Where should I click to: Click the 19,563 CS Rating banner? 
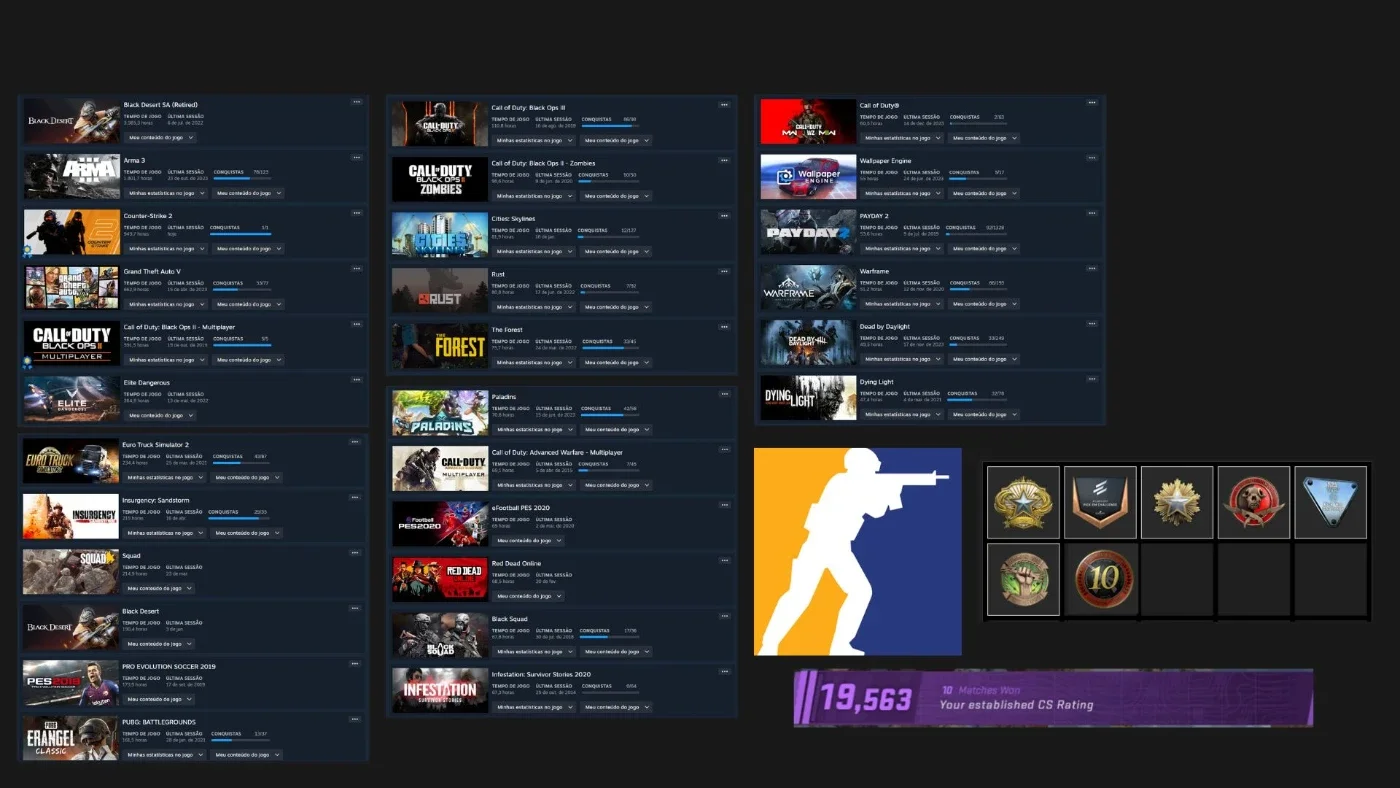point(1053,697)
